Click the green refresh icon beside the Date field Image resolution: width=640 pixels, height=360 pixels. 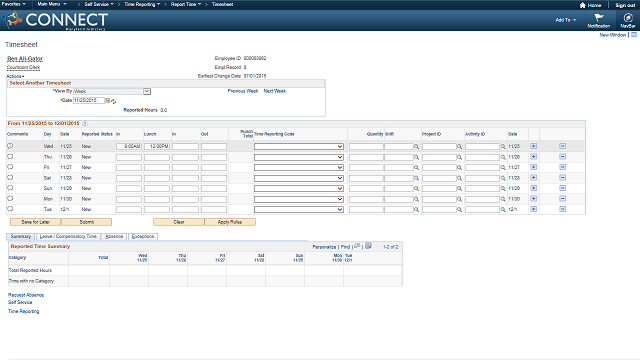[113, 101]
